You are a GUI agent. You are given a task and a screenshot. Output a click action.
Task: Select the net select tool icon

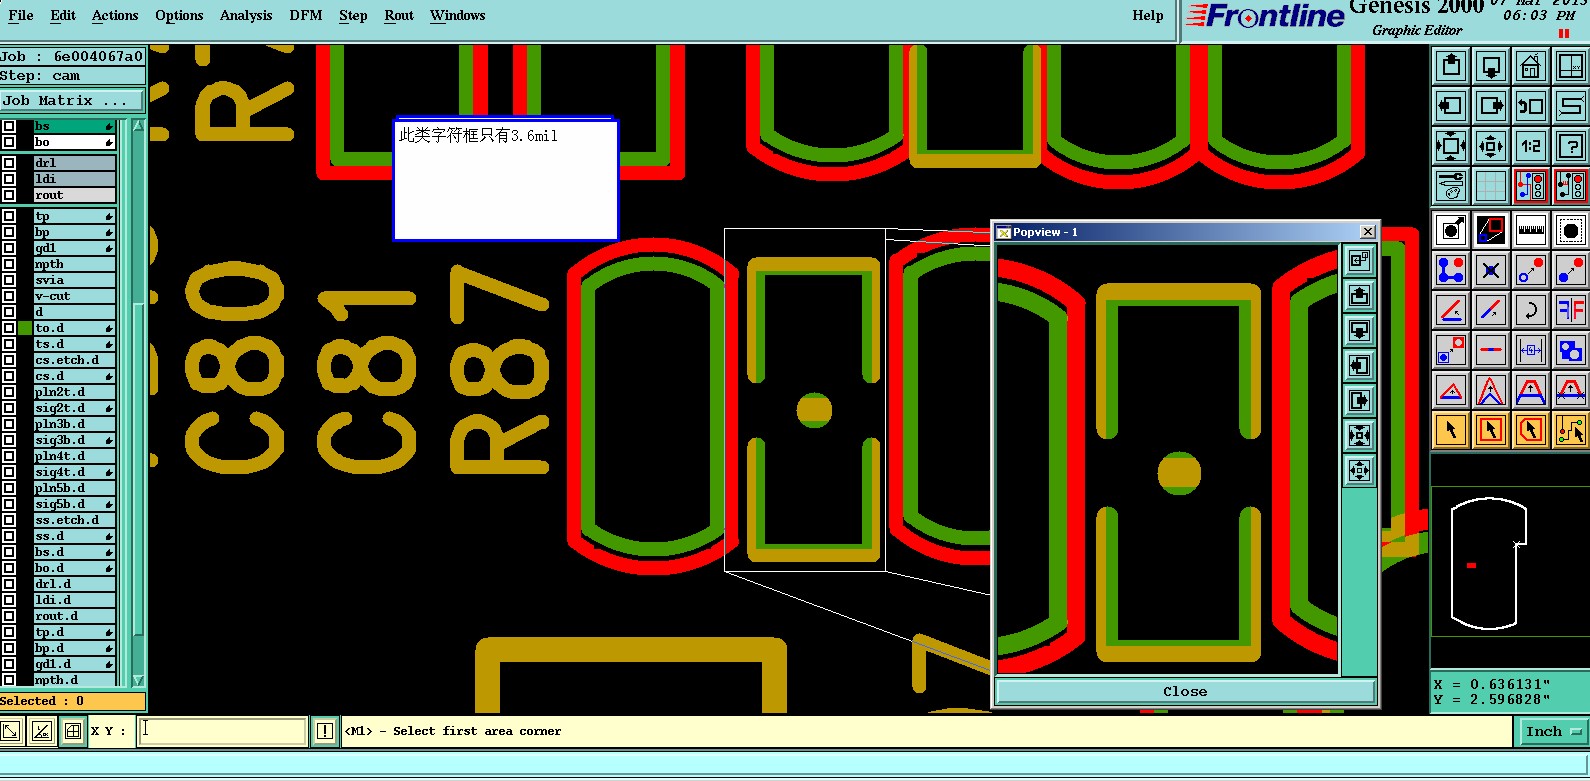[x=1571, y=430]
